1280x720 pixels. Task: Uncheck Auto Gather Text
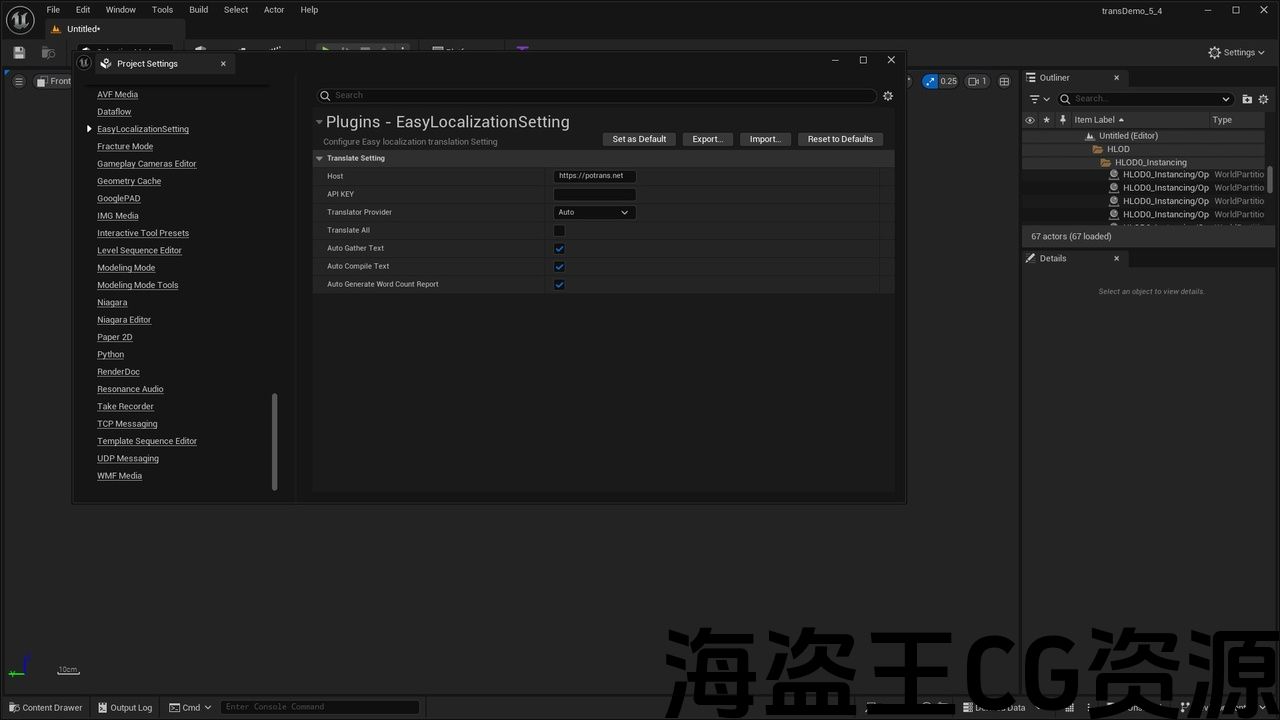pos(559,249)
